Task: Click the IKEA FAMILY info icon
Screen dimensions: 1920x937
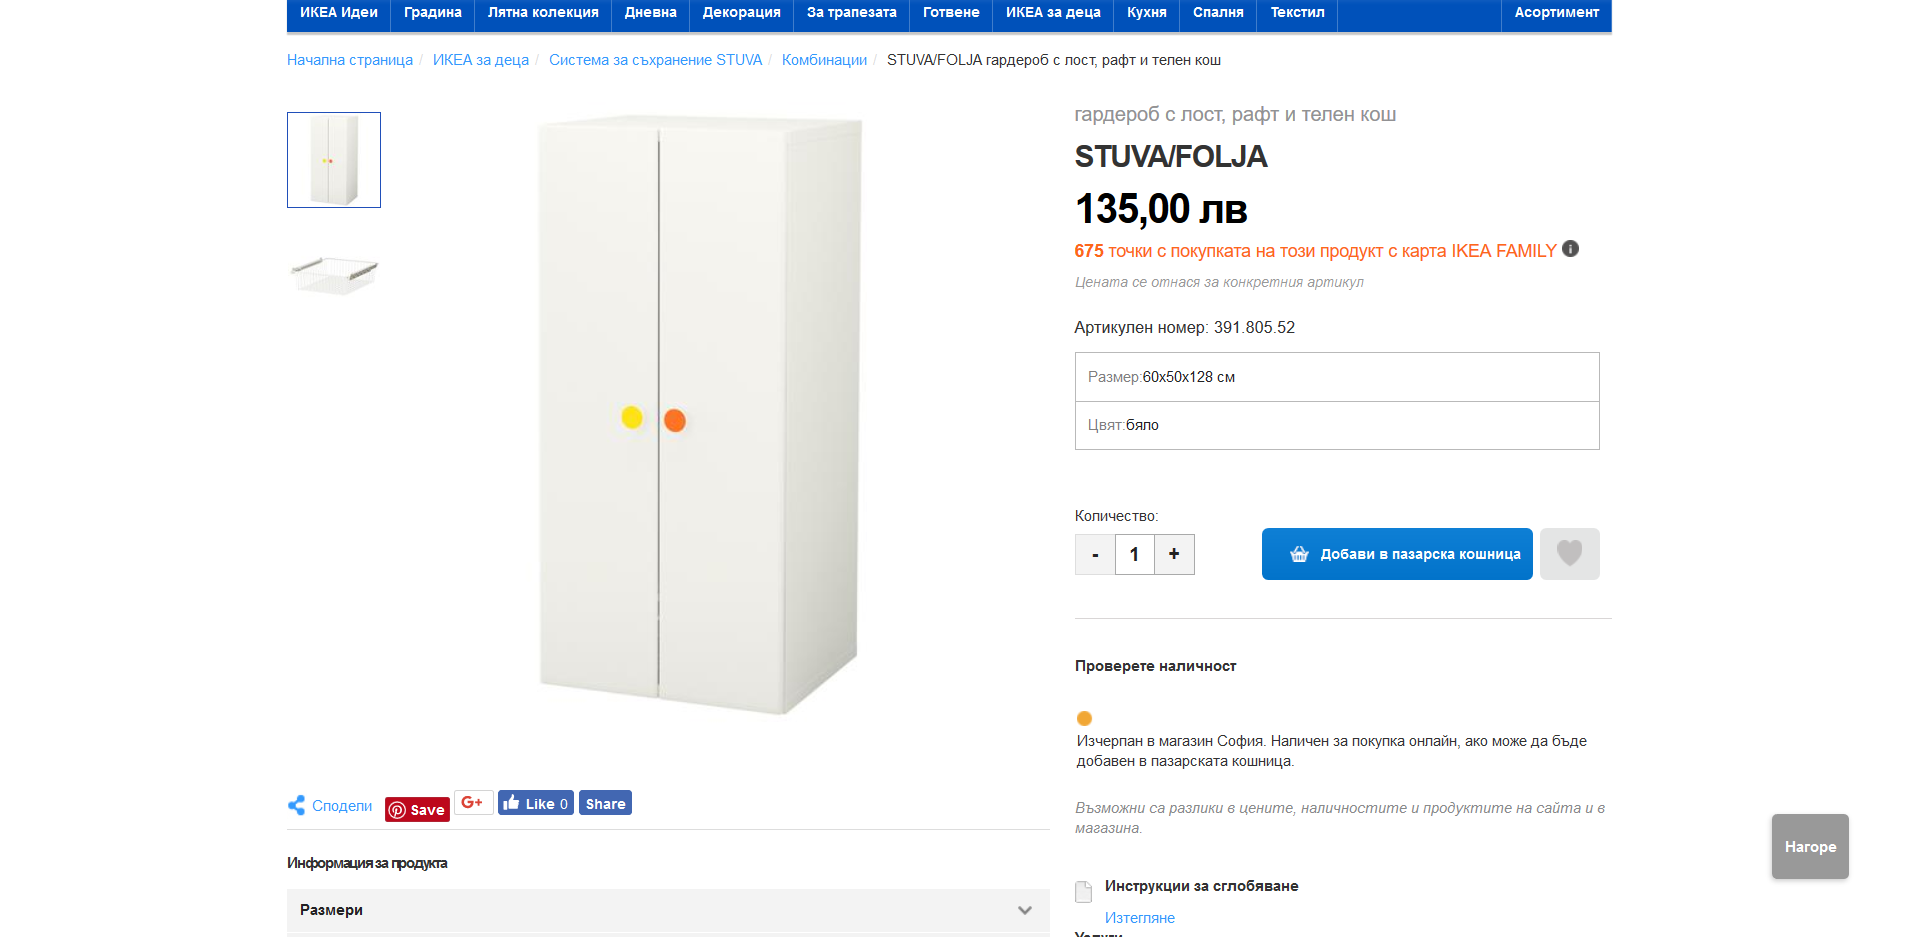Action: tap(1571, 249)
